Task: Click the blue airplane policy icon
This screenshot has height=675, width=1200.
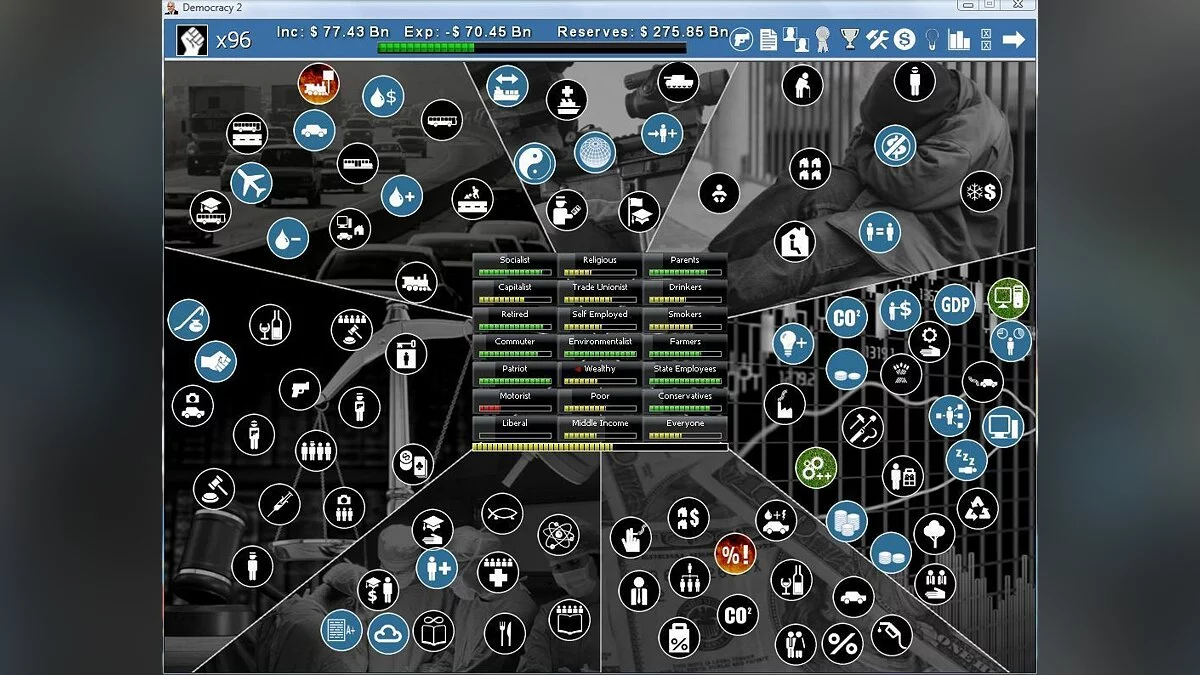Action: pos(251,182)
